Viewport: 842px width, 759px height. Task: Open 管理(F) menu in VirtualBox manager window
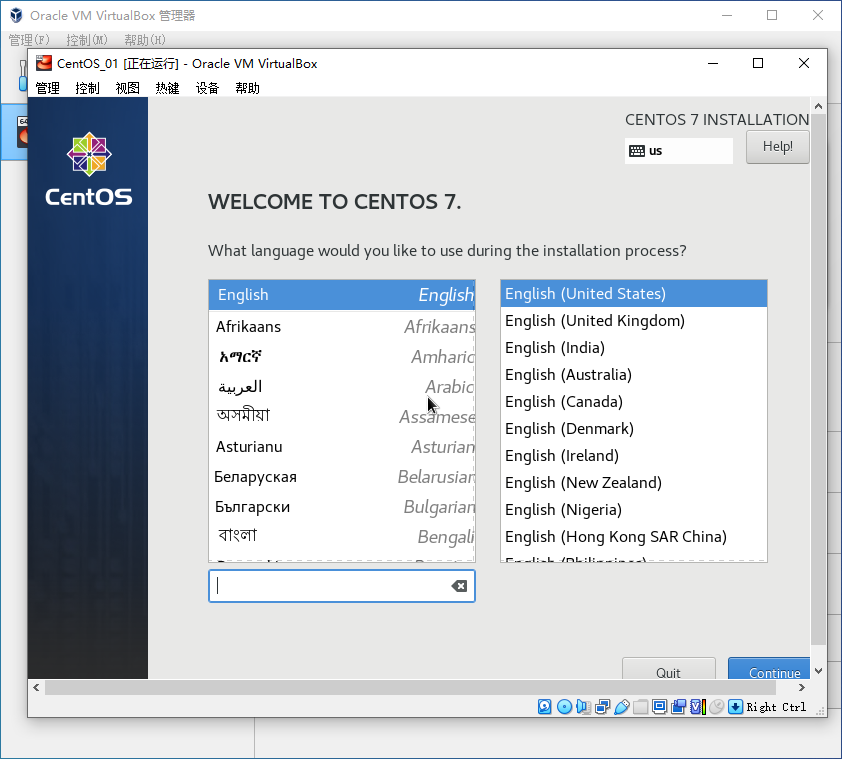tap(30, 40)
